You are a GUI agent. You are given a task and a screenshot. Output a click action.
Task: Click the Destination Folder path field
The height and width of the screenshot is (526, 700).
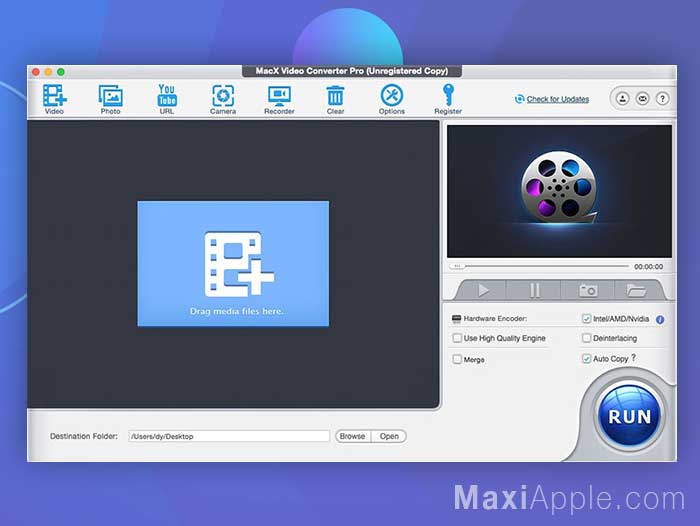pos(229,436)
